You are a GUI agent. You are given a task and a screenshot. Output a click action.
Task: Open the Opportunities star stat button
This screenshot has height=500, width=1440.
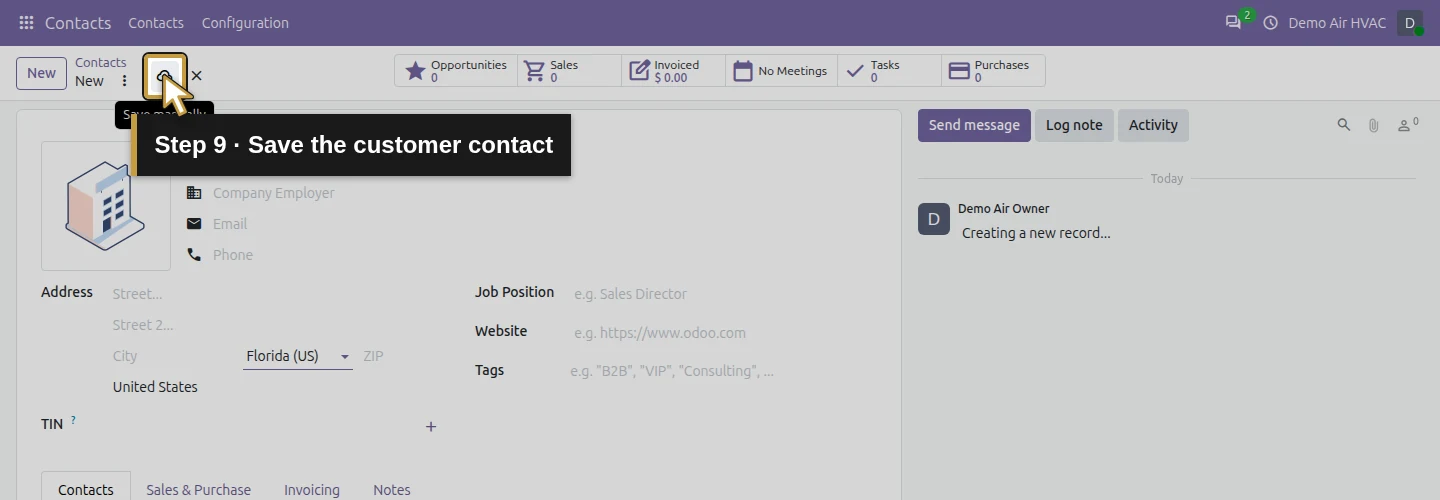click(456, 71)
